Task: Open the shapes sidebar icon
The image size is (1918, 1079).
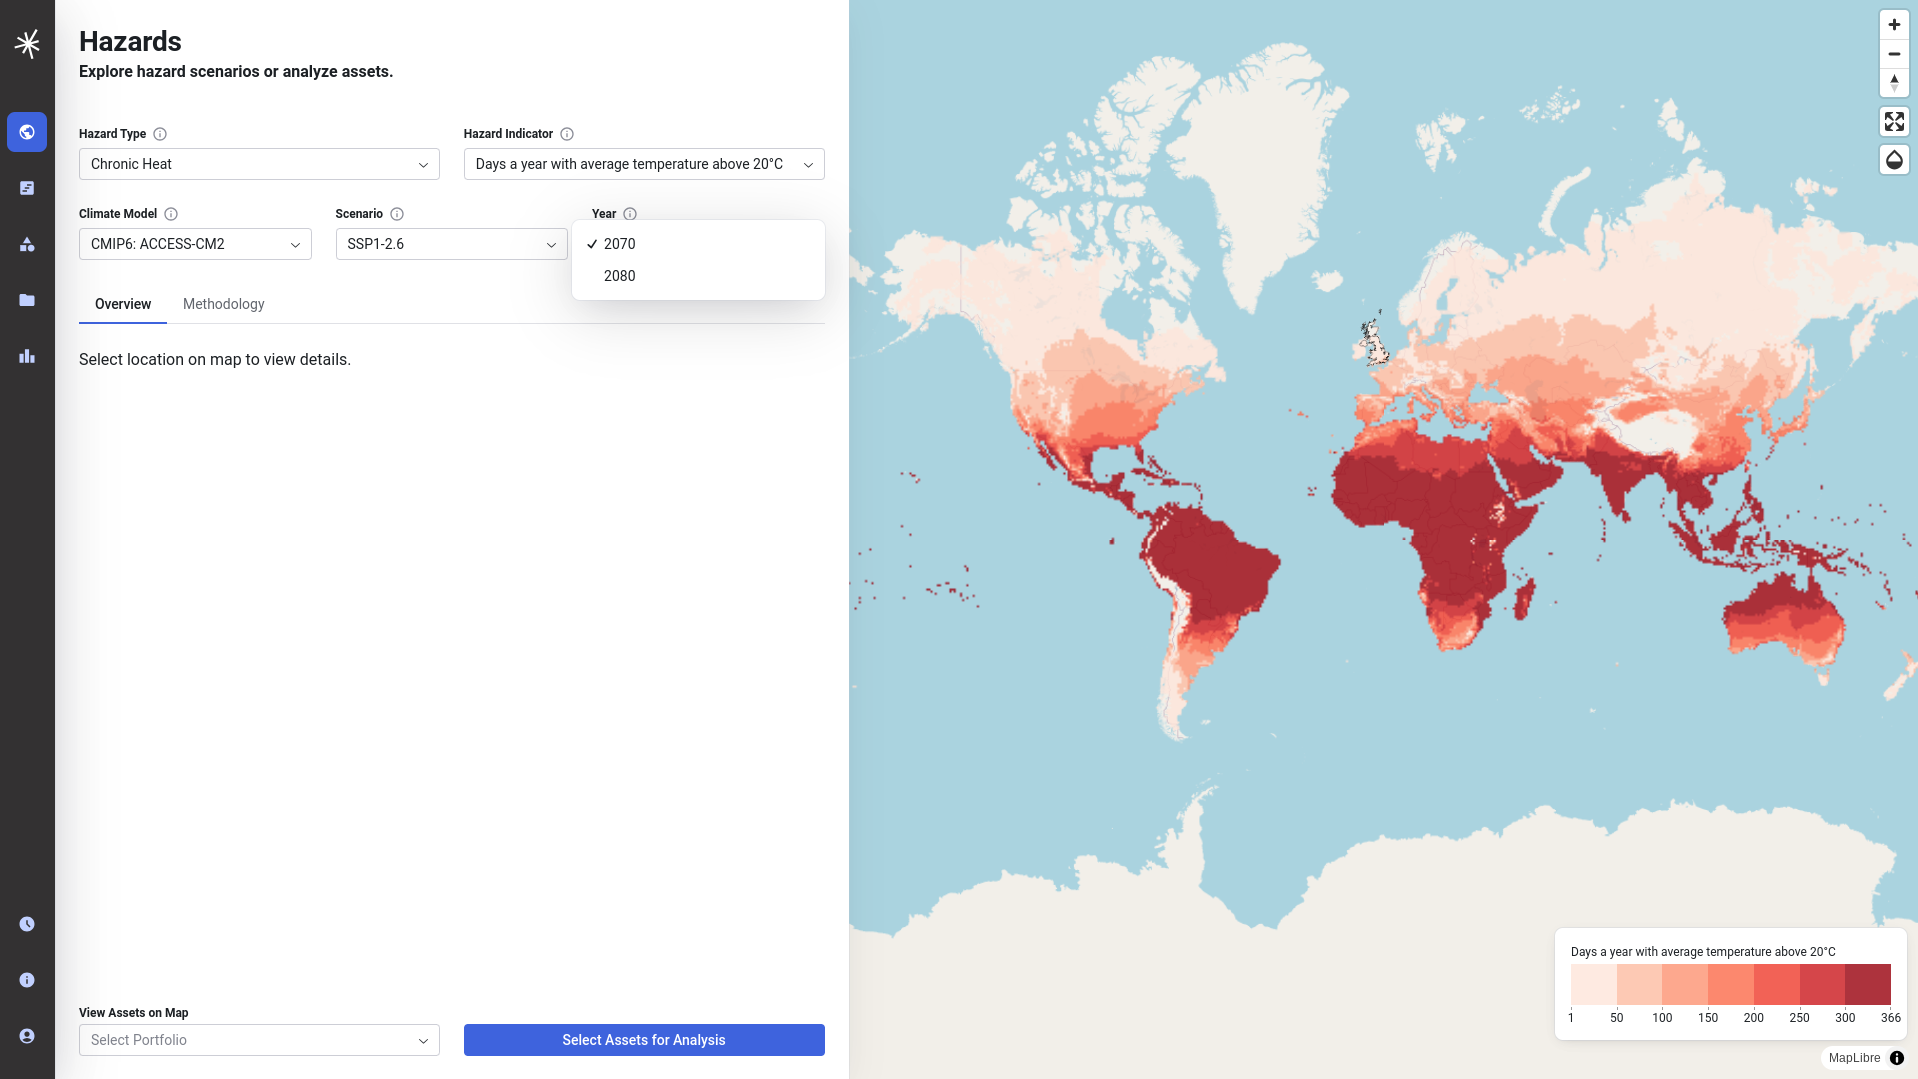Action: coord(27,244)
